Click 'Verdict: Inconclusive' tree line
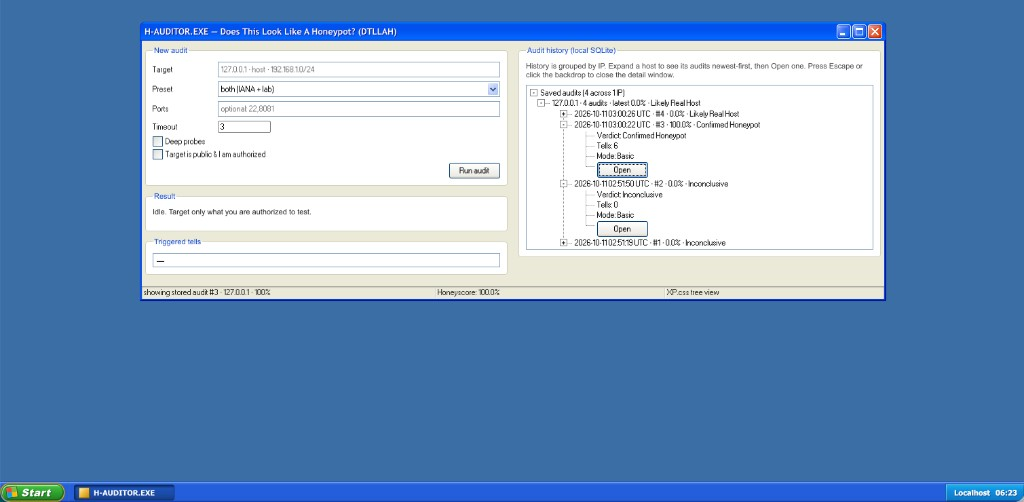 (x=630, y=195)
